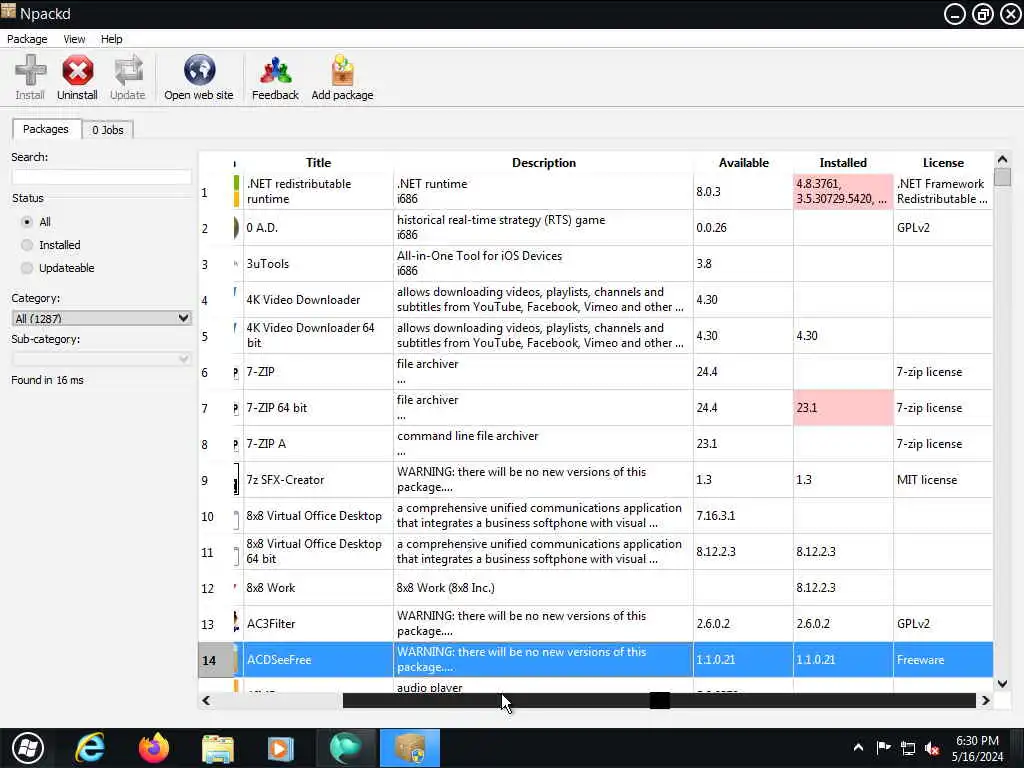Click the horizontal scrollbar thumb
The width and height of the screenshot is (1024, 768).
click(660, 700)
